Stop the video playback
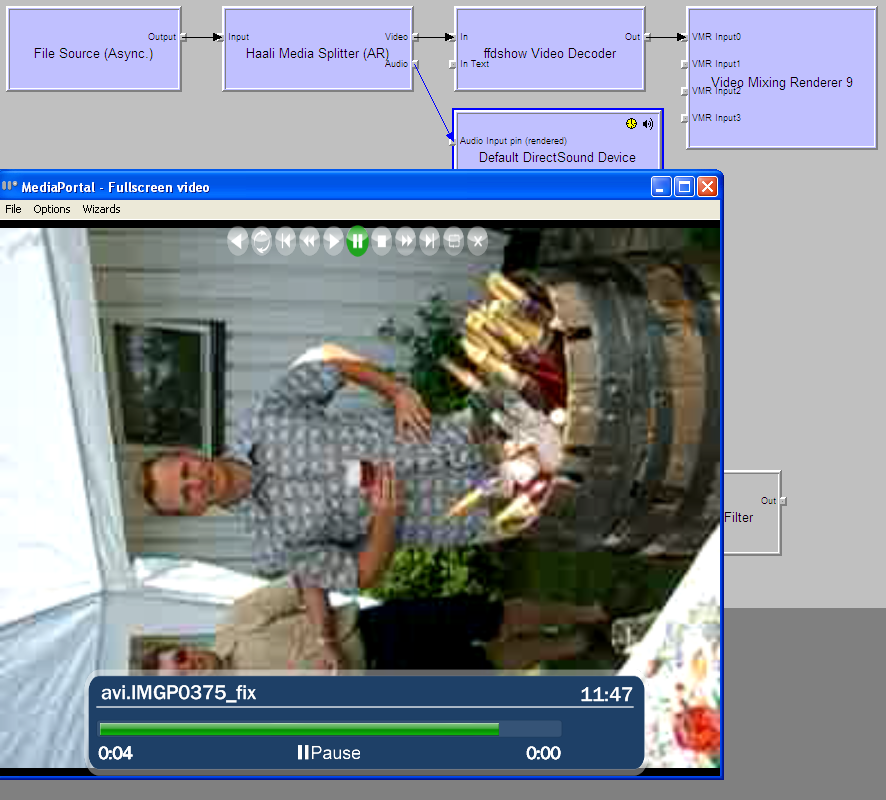The height and width of the screenshot is (800, 886). (x=382, y=241)
